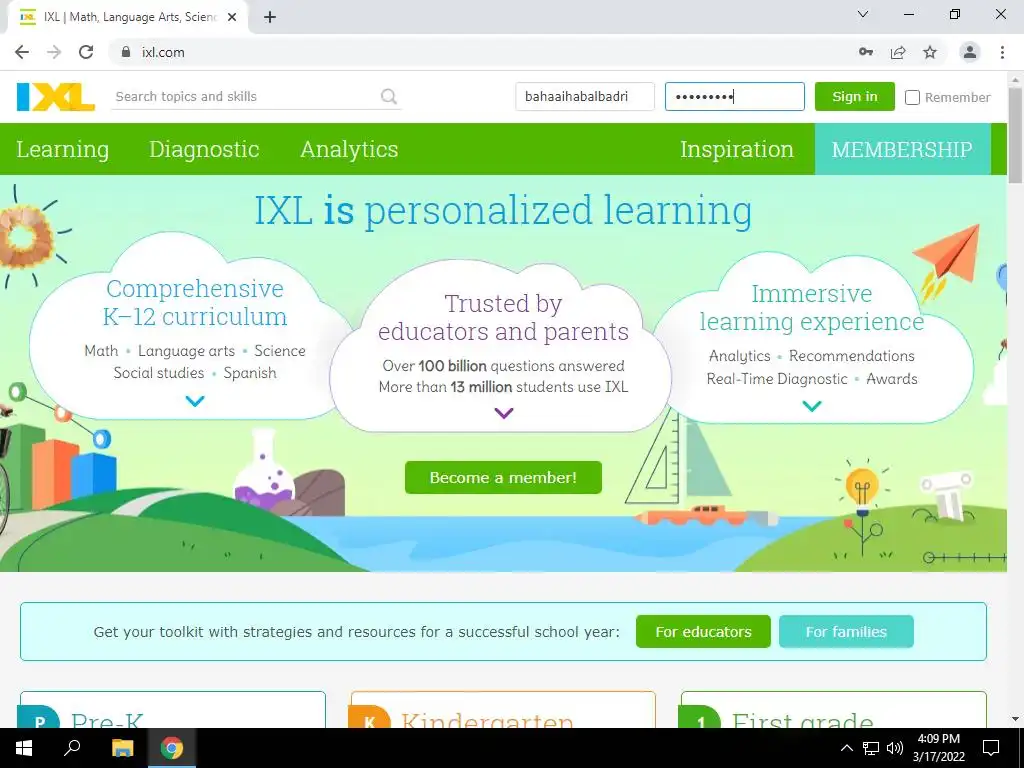The image size is (1024, 768).
Task: Click the Sign in button
Action: point(855,97)
